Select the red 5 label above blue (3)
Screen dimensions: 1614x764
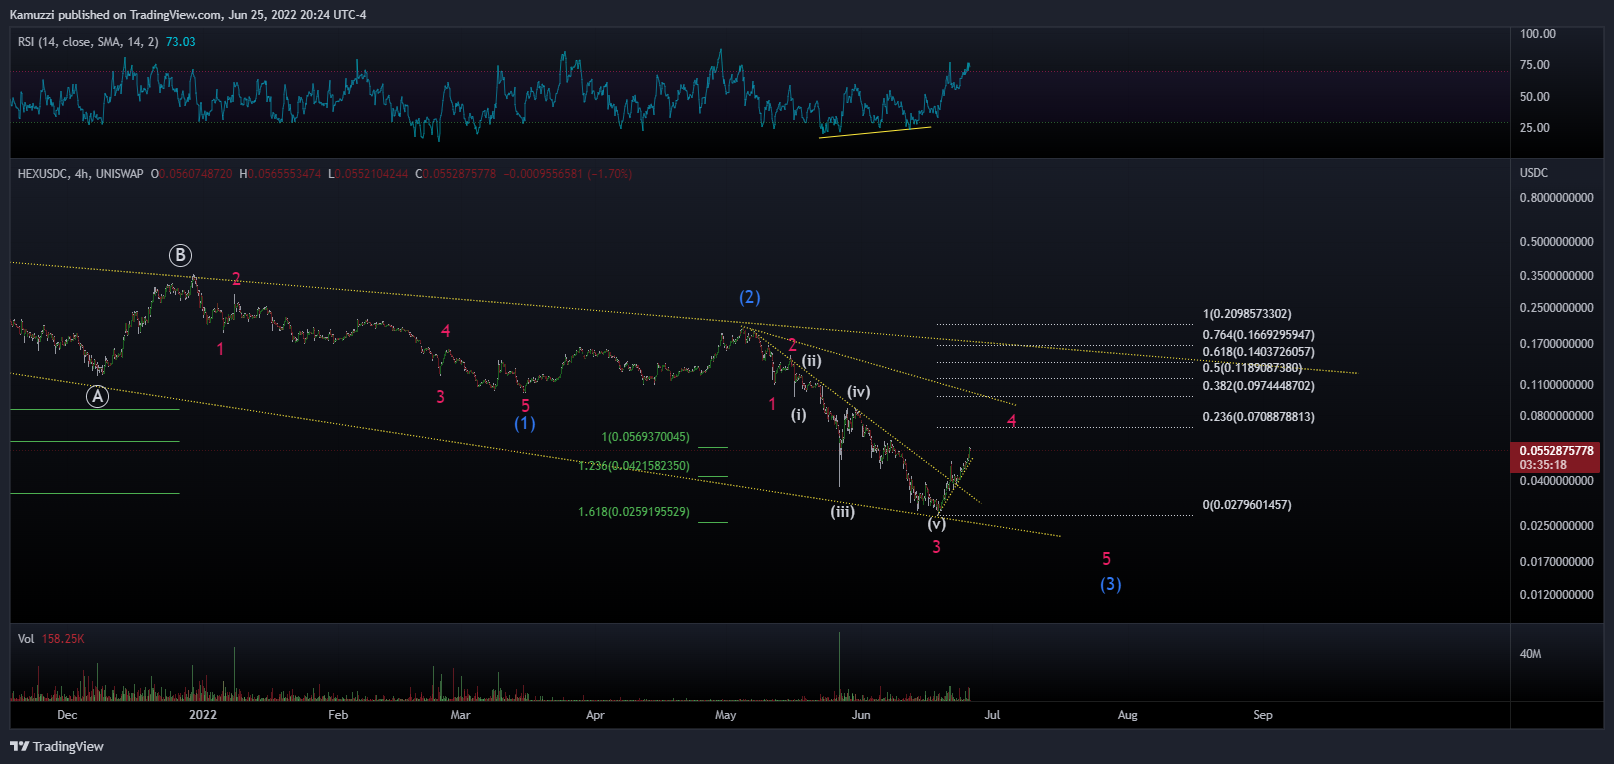pos(1106,559)
